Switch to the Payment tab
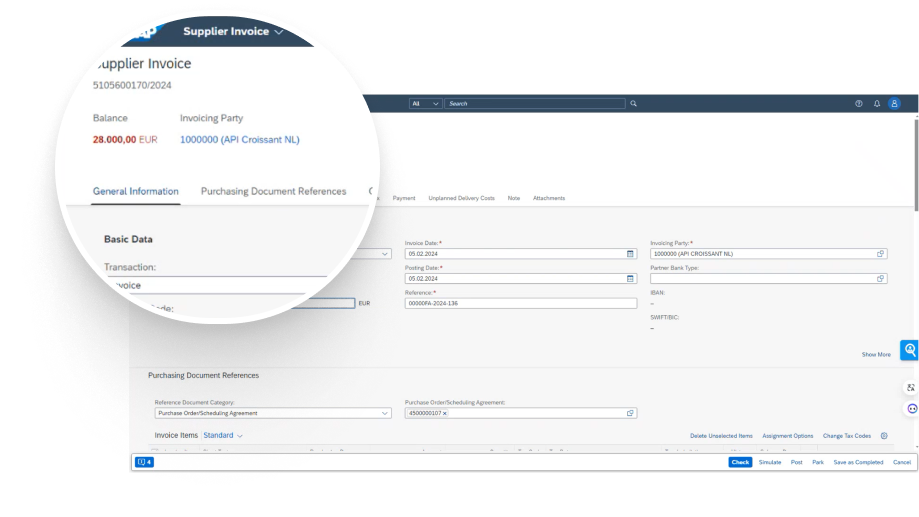This screenshot has height=517, width=919. [x=404, y=198]
